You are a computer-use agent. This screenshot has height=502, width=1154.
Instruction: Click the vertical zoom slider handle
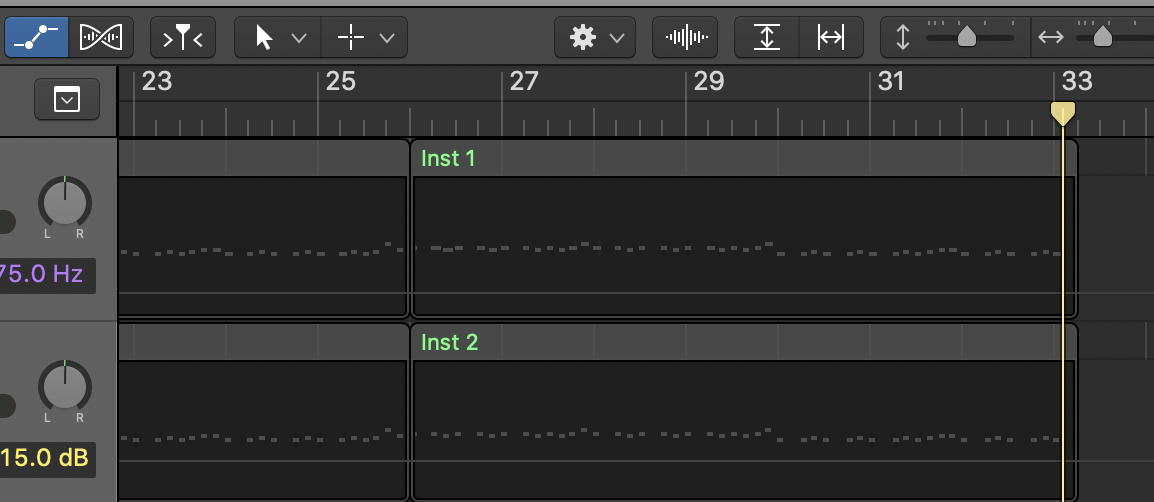click(x=966, y=37)
